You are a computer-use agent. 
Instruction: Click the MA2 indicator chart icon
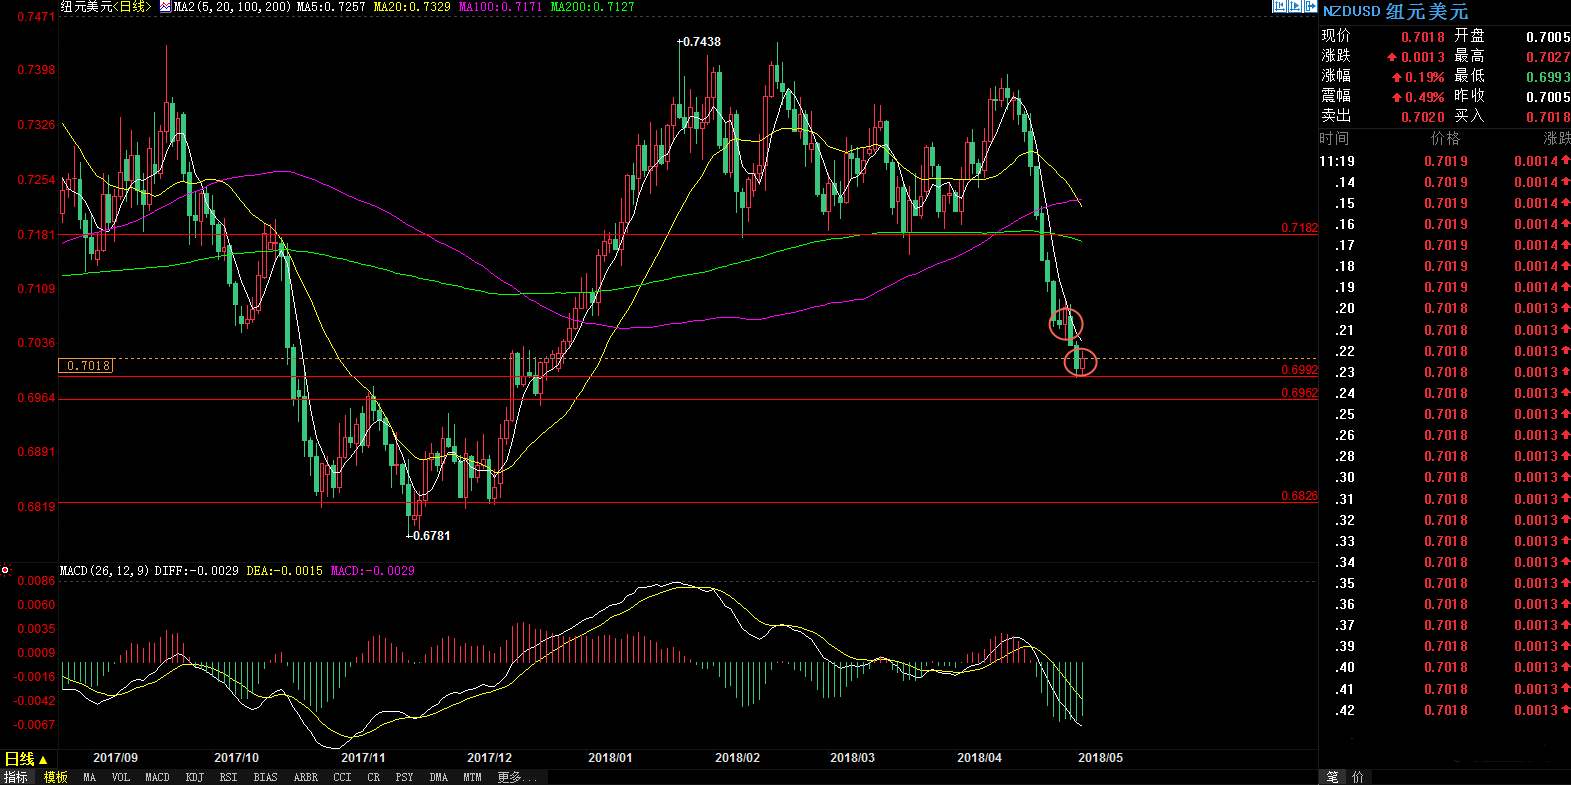tap(165, 7)
